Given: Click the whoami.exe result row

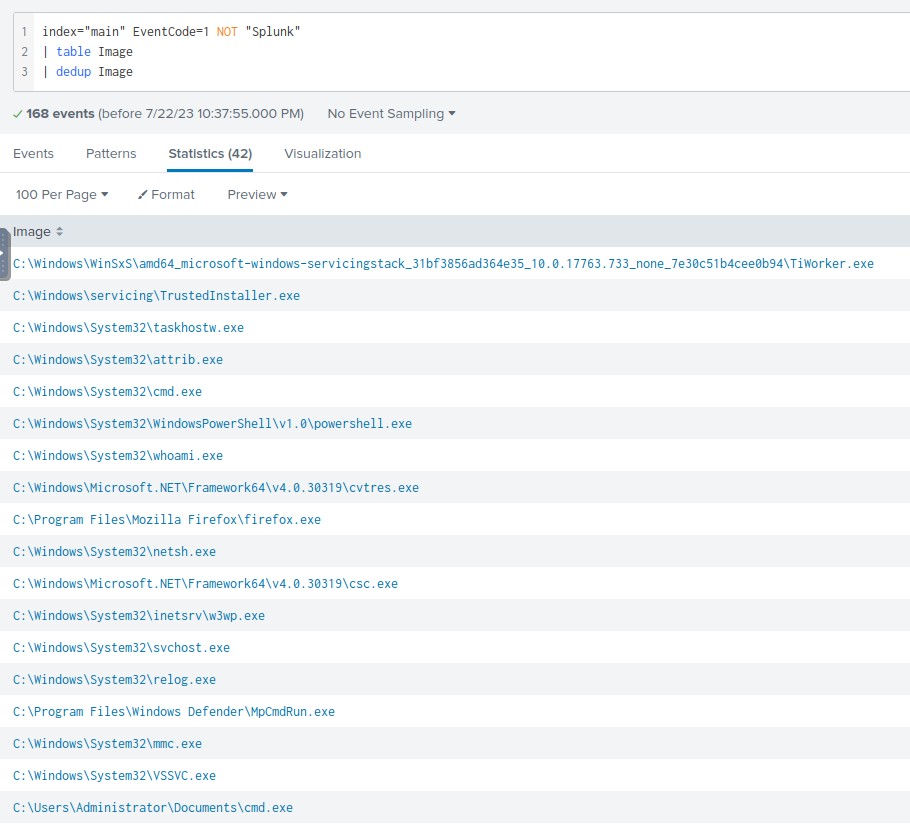Looking at the screenshot, I should pos(118,456).
